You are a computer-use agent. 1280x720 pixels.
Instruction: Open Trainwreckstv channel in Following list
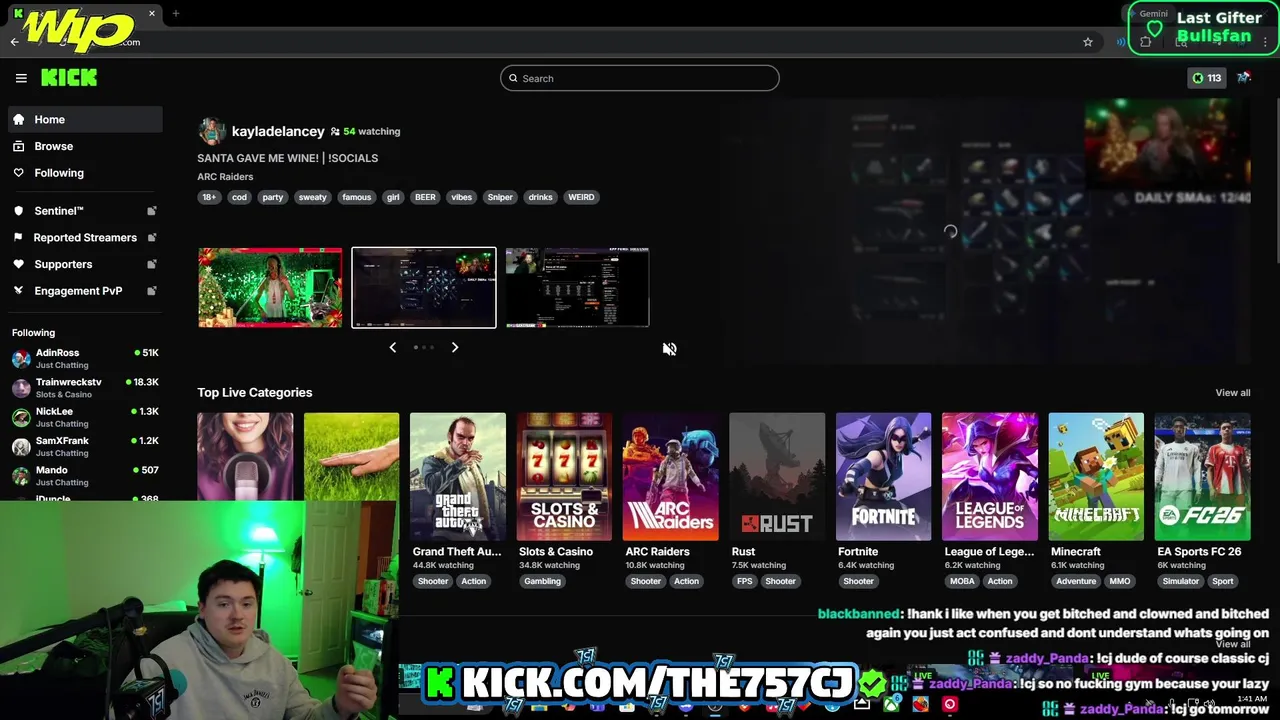coord(85,388)
